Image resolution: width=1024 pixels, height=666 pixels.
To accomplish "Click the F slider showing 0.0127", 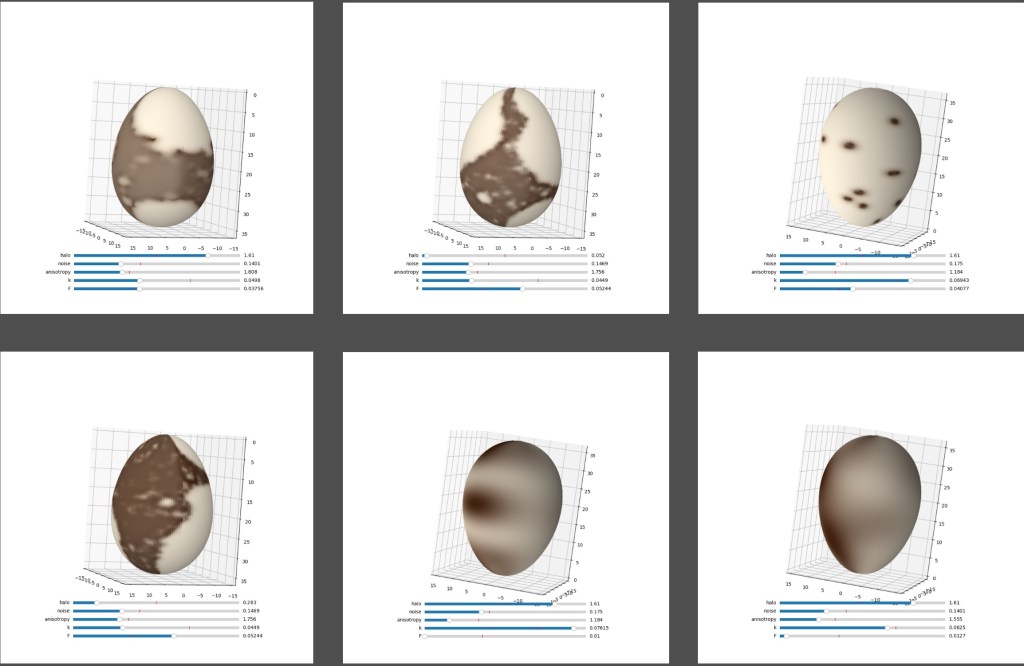I will pyautogui.click(x=861, y=636).
